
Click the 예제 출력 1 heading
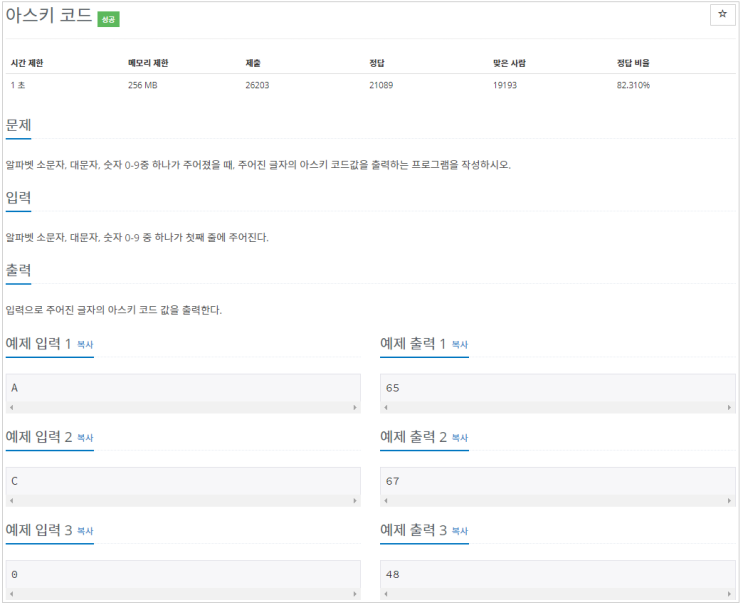point(413,343)
